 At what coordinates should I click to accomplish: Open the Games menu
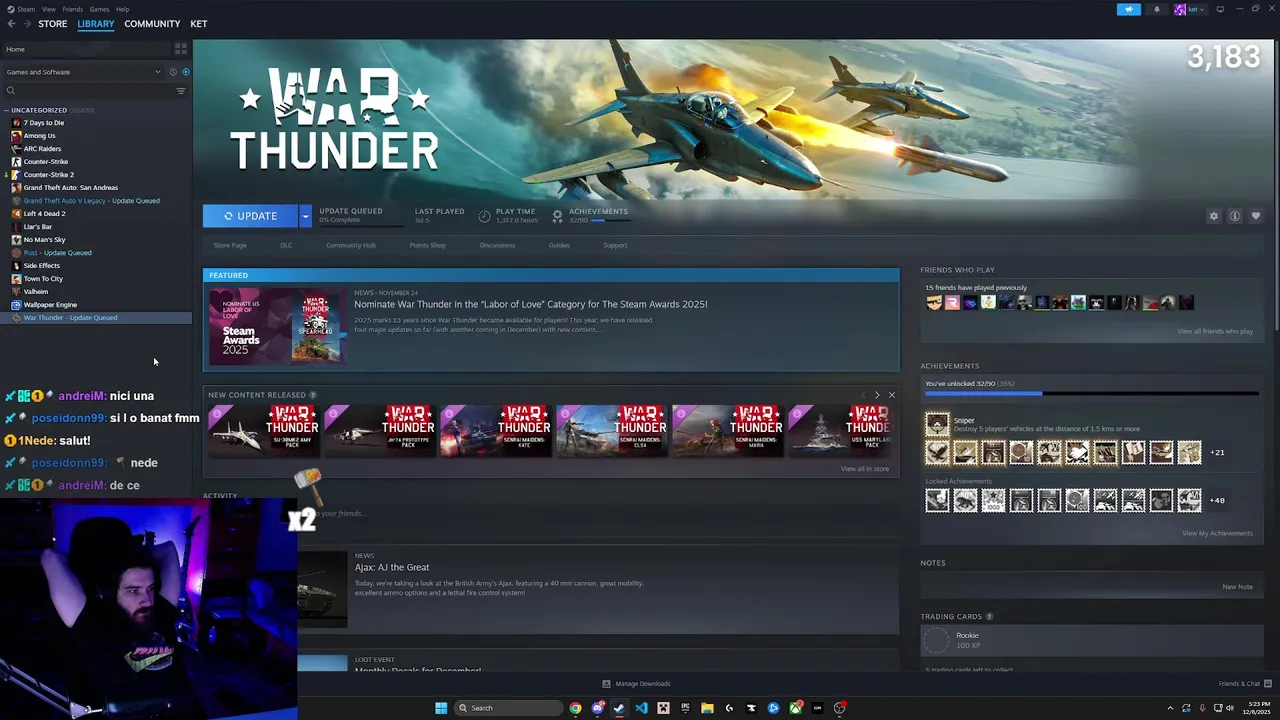pos(99,9)
